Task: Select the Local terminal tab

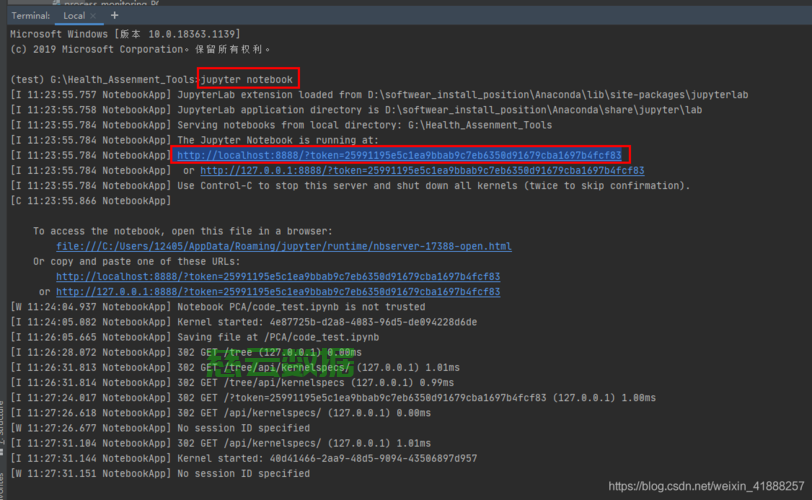Action: click(74, 16)
